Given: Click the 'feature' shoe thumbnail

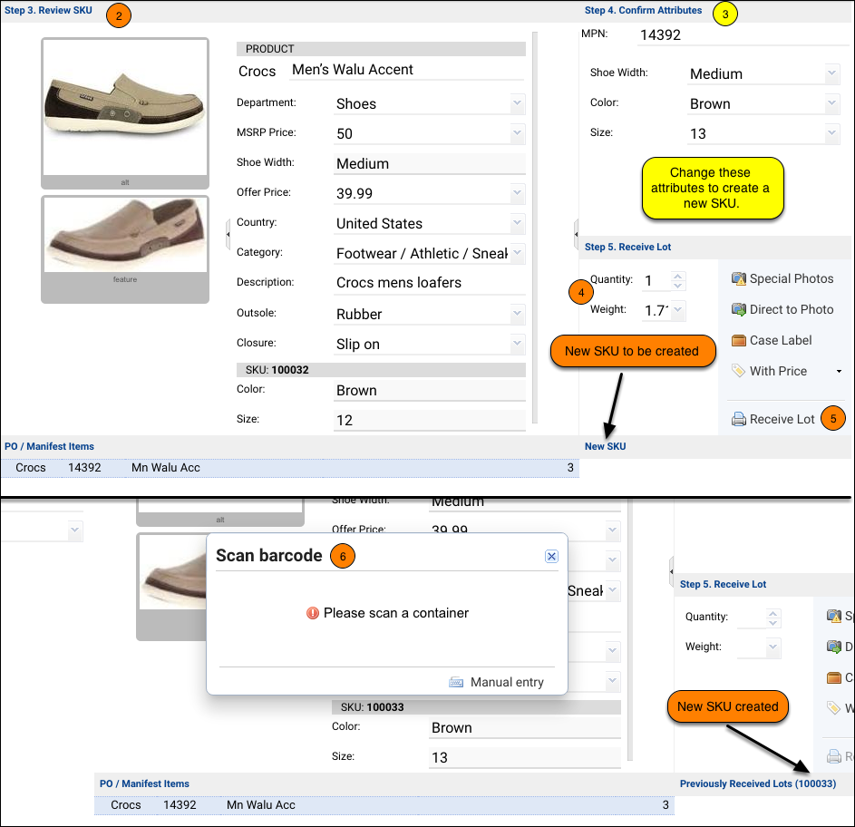Looking at the screenshot, I should coord(124,233).
